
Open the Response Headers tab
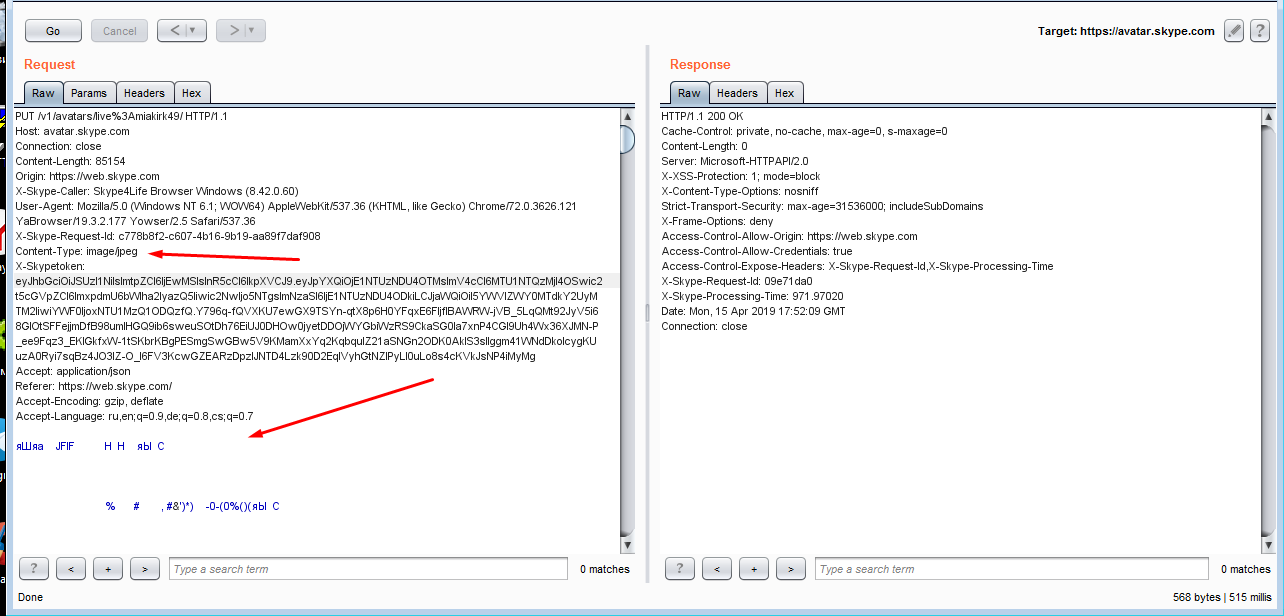click(x=737, y=93)
